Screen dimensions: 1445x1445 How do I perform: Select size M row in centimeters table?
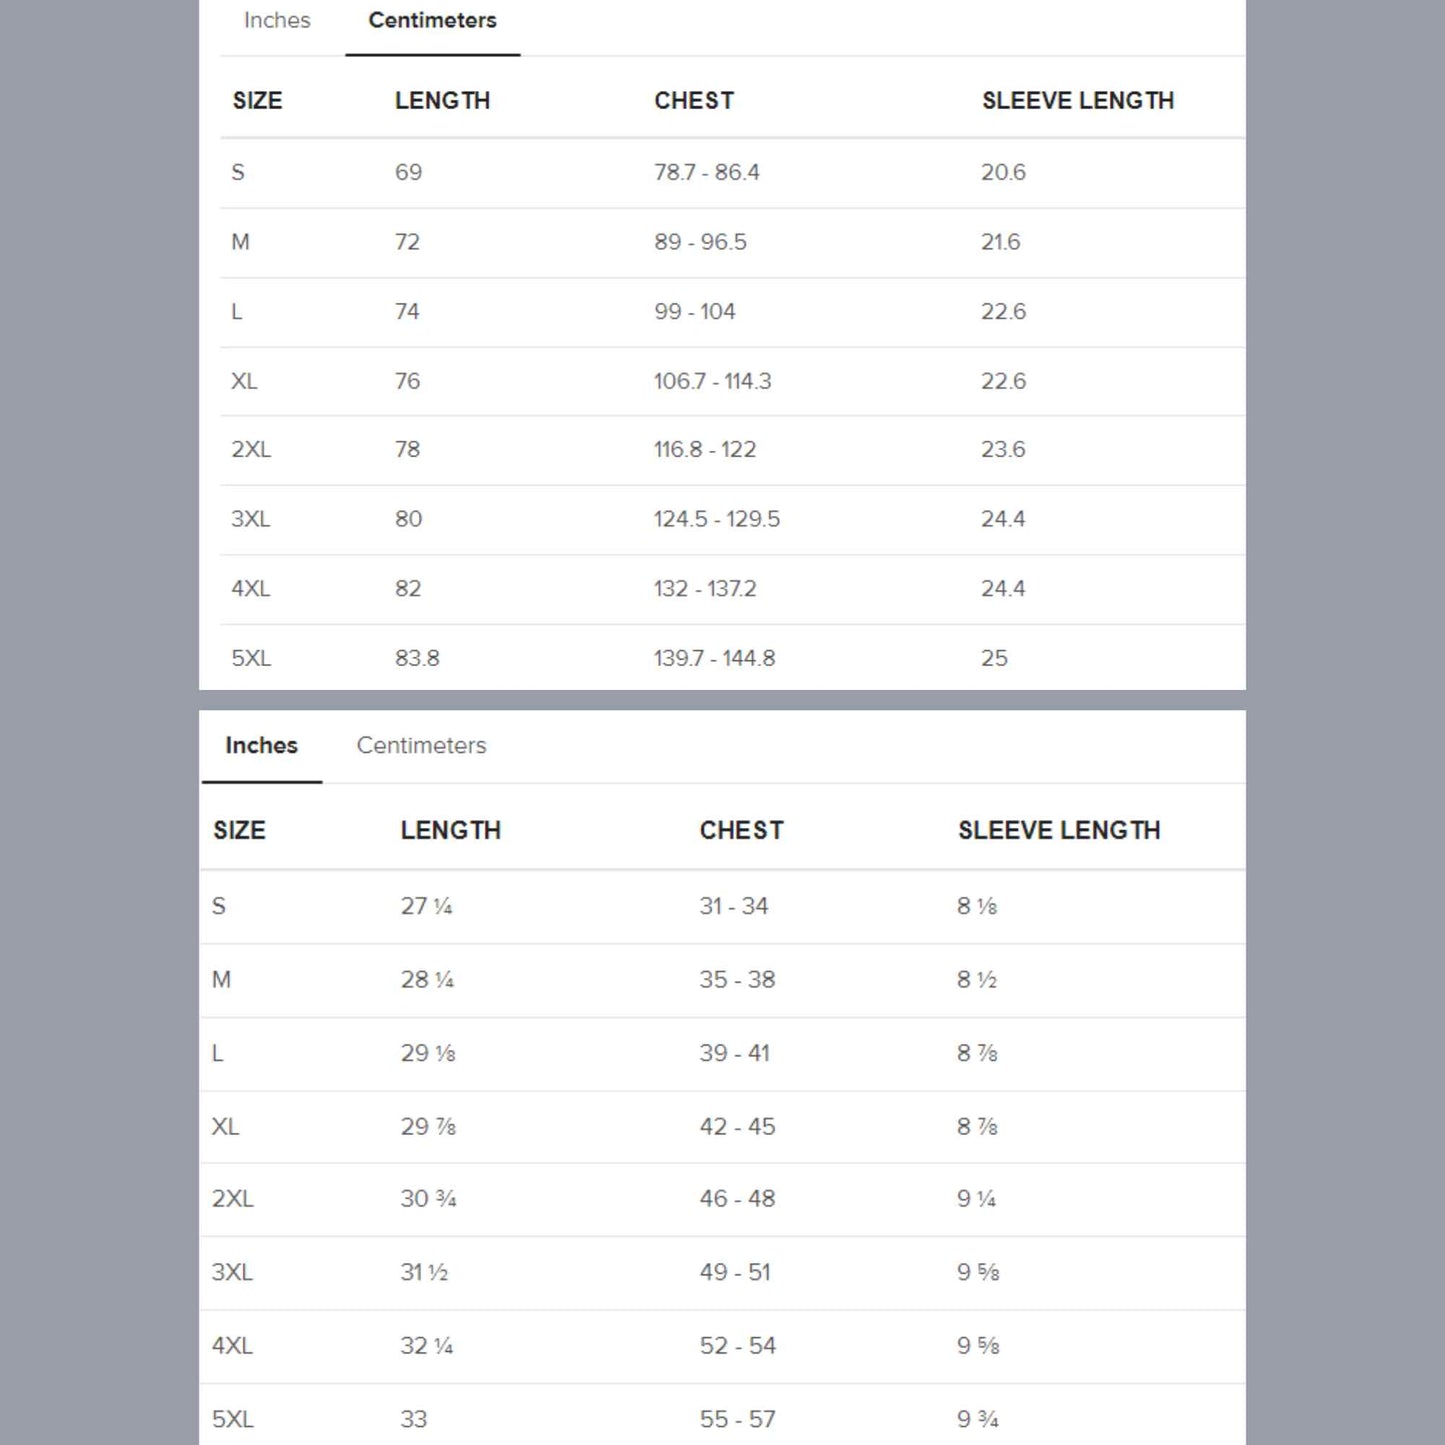click(240, 242)
